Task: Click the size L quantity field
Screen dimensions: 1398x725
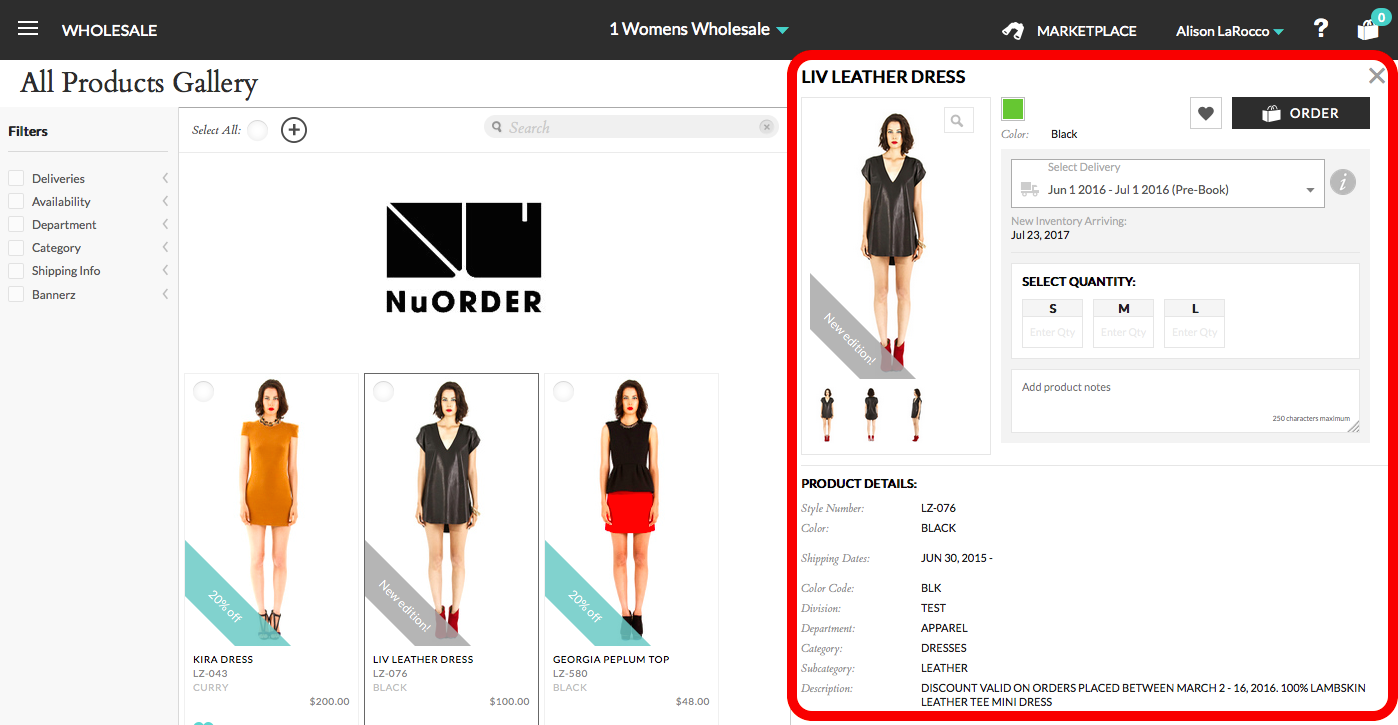Action: pyautogui.click(x=1194, y=332)
